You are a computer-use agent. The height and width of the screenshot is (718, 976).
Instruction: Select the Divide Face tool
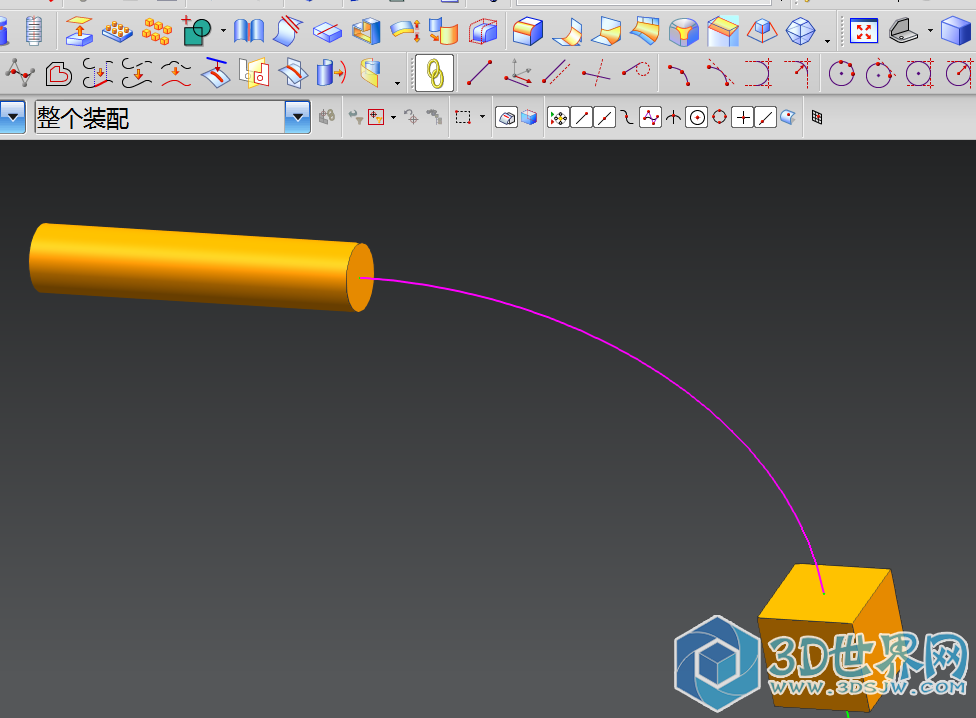click(x=327, y=30)
